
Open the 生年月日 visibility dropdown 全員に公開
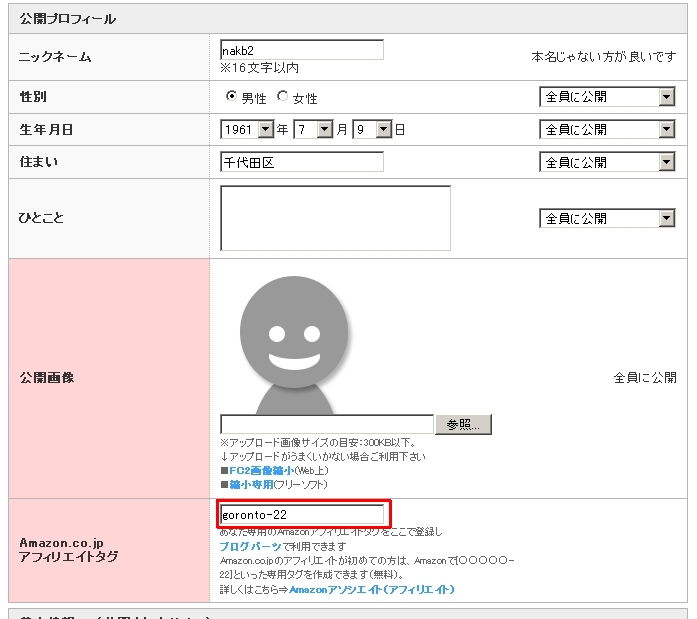click(x=607, y=129)
